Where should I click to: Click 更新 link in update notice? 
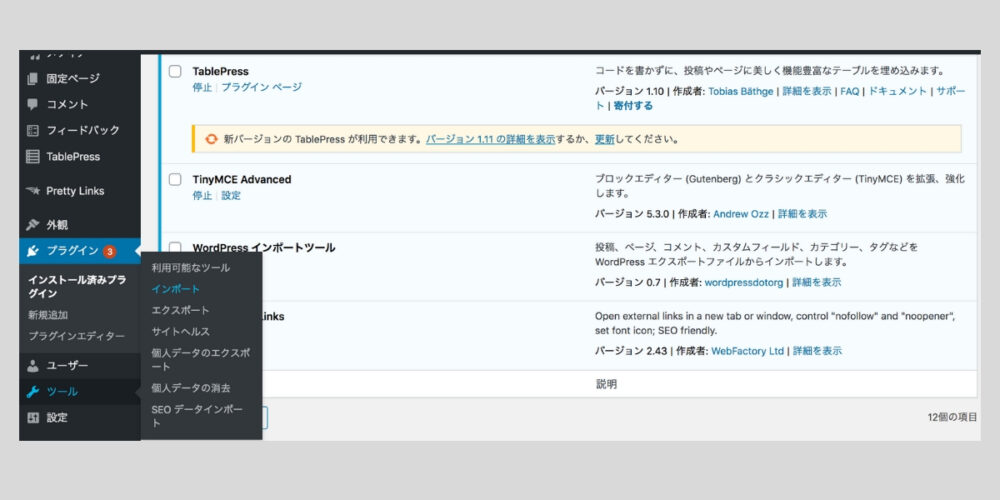click(x=605, y=139)
